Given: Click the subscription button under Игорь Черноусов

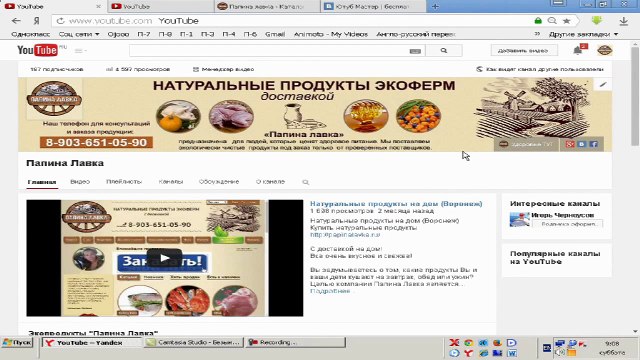Looking at the screenshot, I should 567,224.
